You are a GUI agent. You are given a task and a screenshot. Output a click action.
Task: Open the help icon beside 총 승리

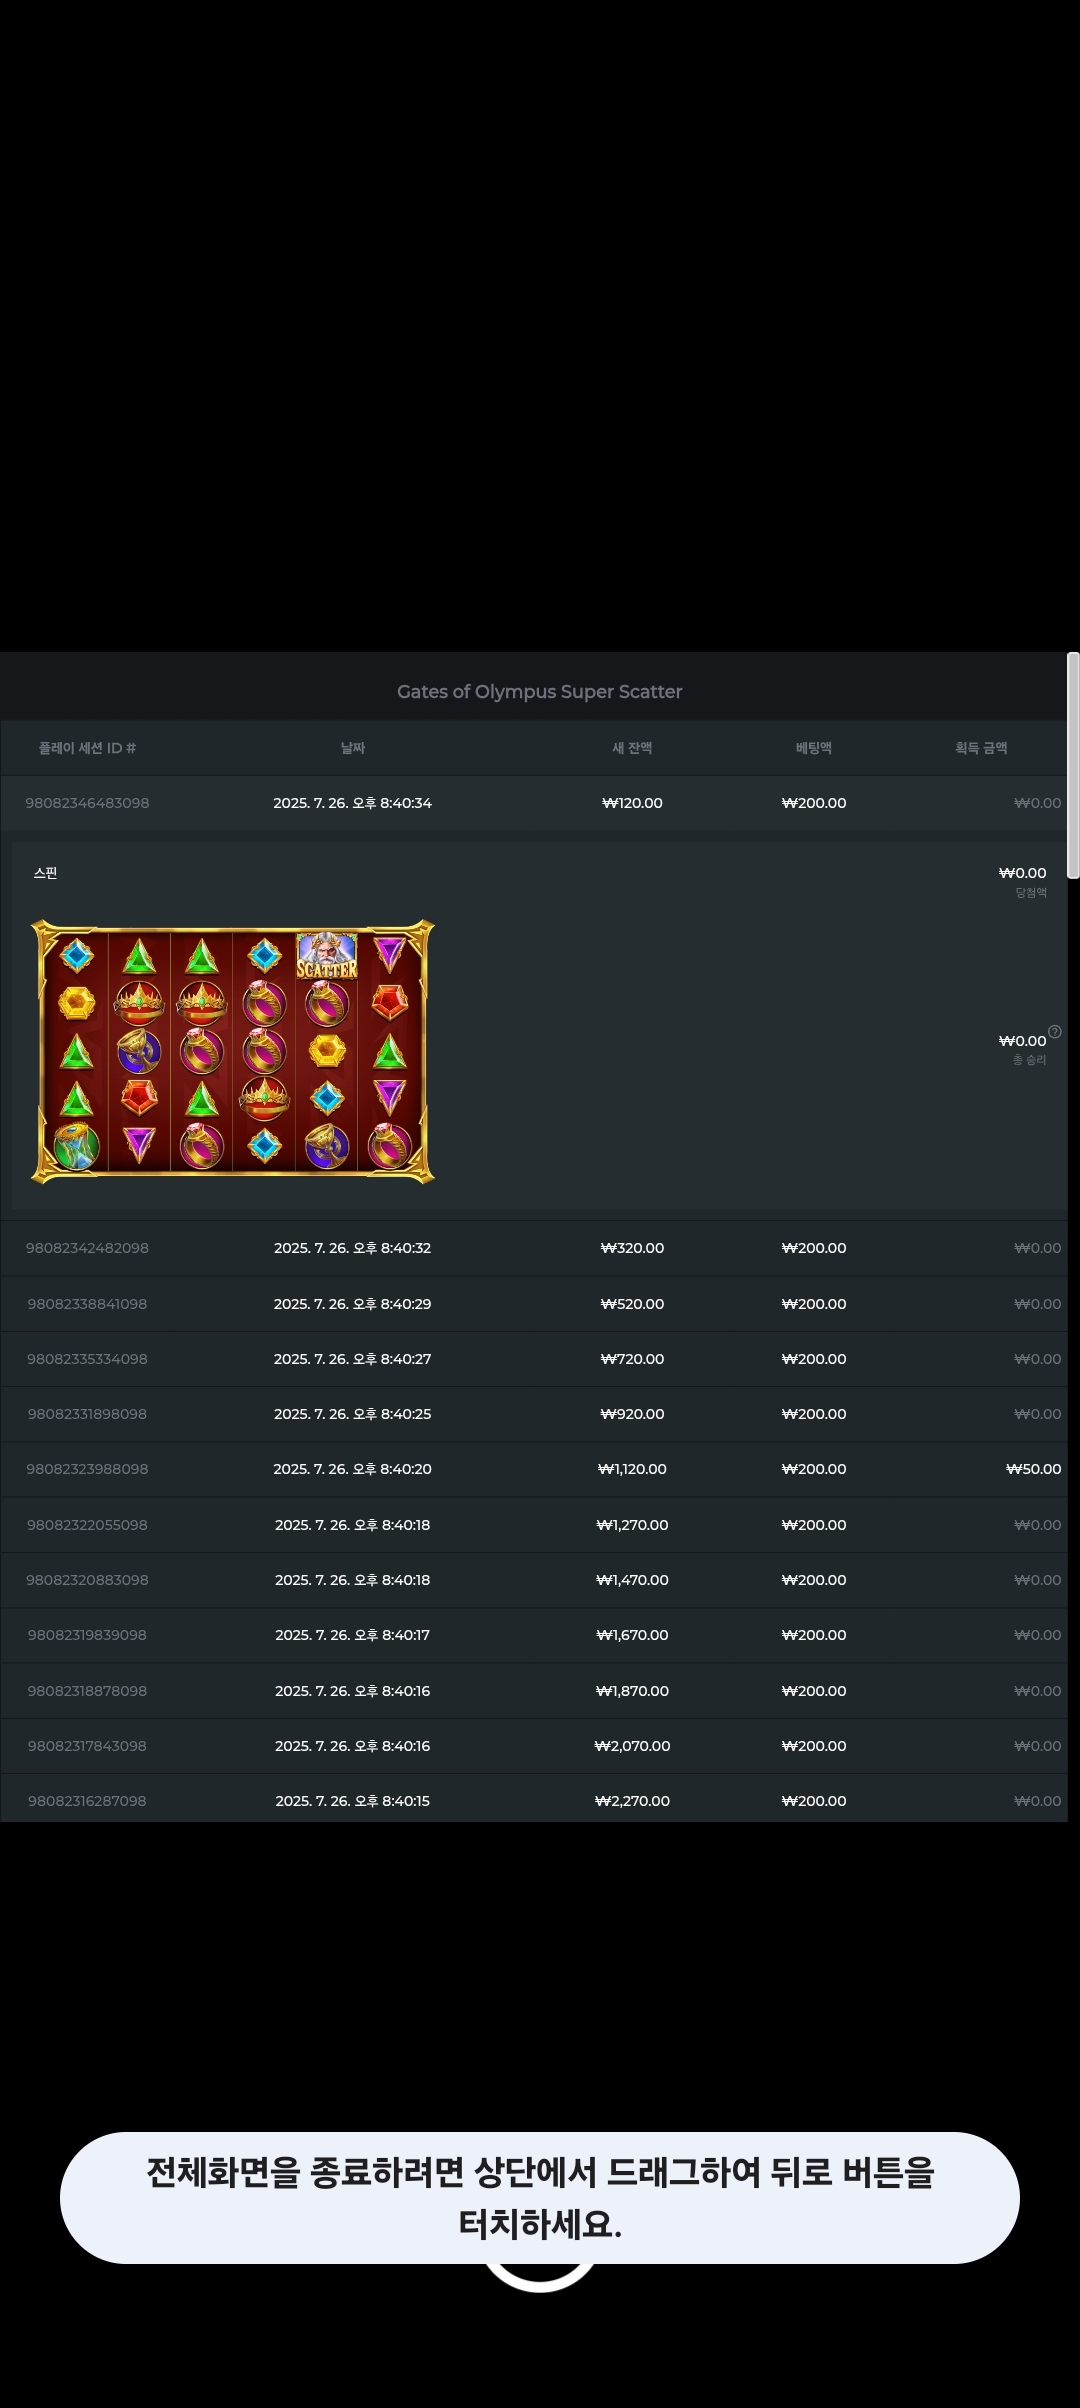point(1054,1032)
